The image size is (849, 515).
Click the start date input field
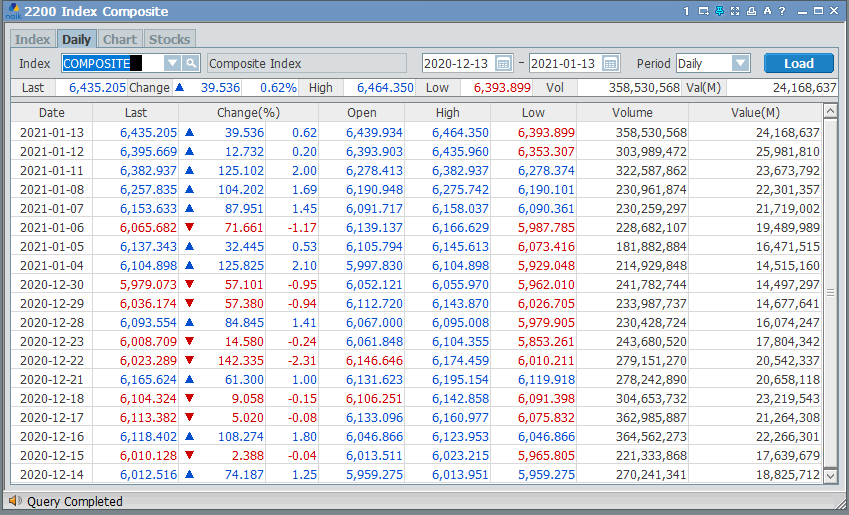457,63
